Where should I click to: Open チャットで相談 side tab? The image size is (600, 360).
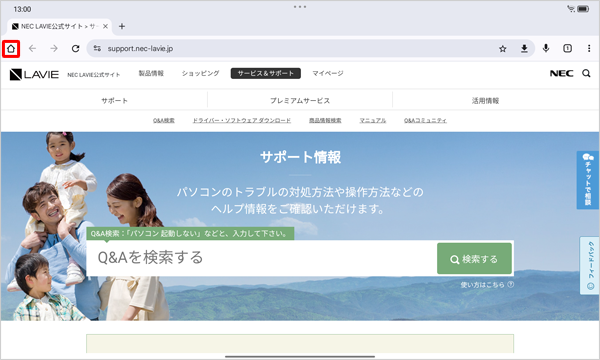click(x=588, y=180)
